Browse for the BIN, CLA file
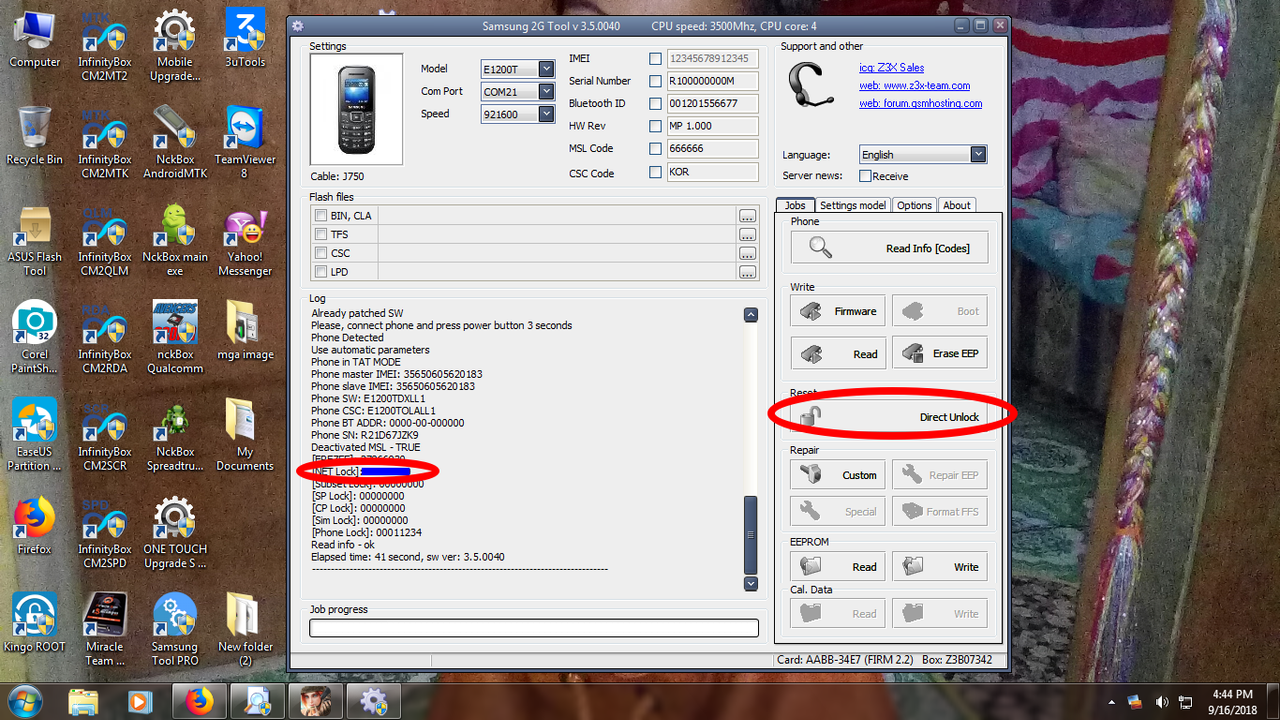Image resolution: width=1280 pixels, height=720 pixels. [x=747, y=216]
